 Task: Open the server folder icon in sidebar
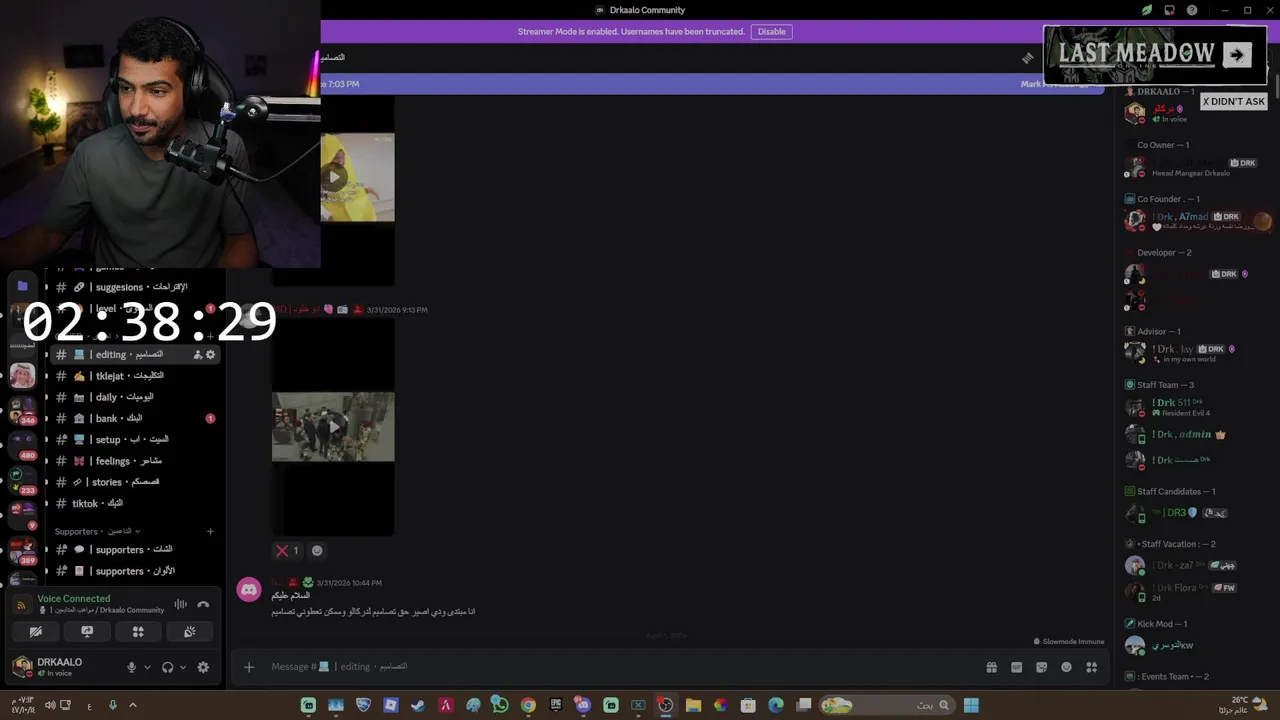22,286
